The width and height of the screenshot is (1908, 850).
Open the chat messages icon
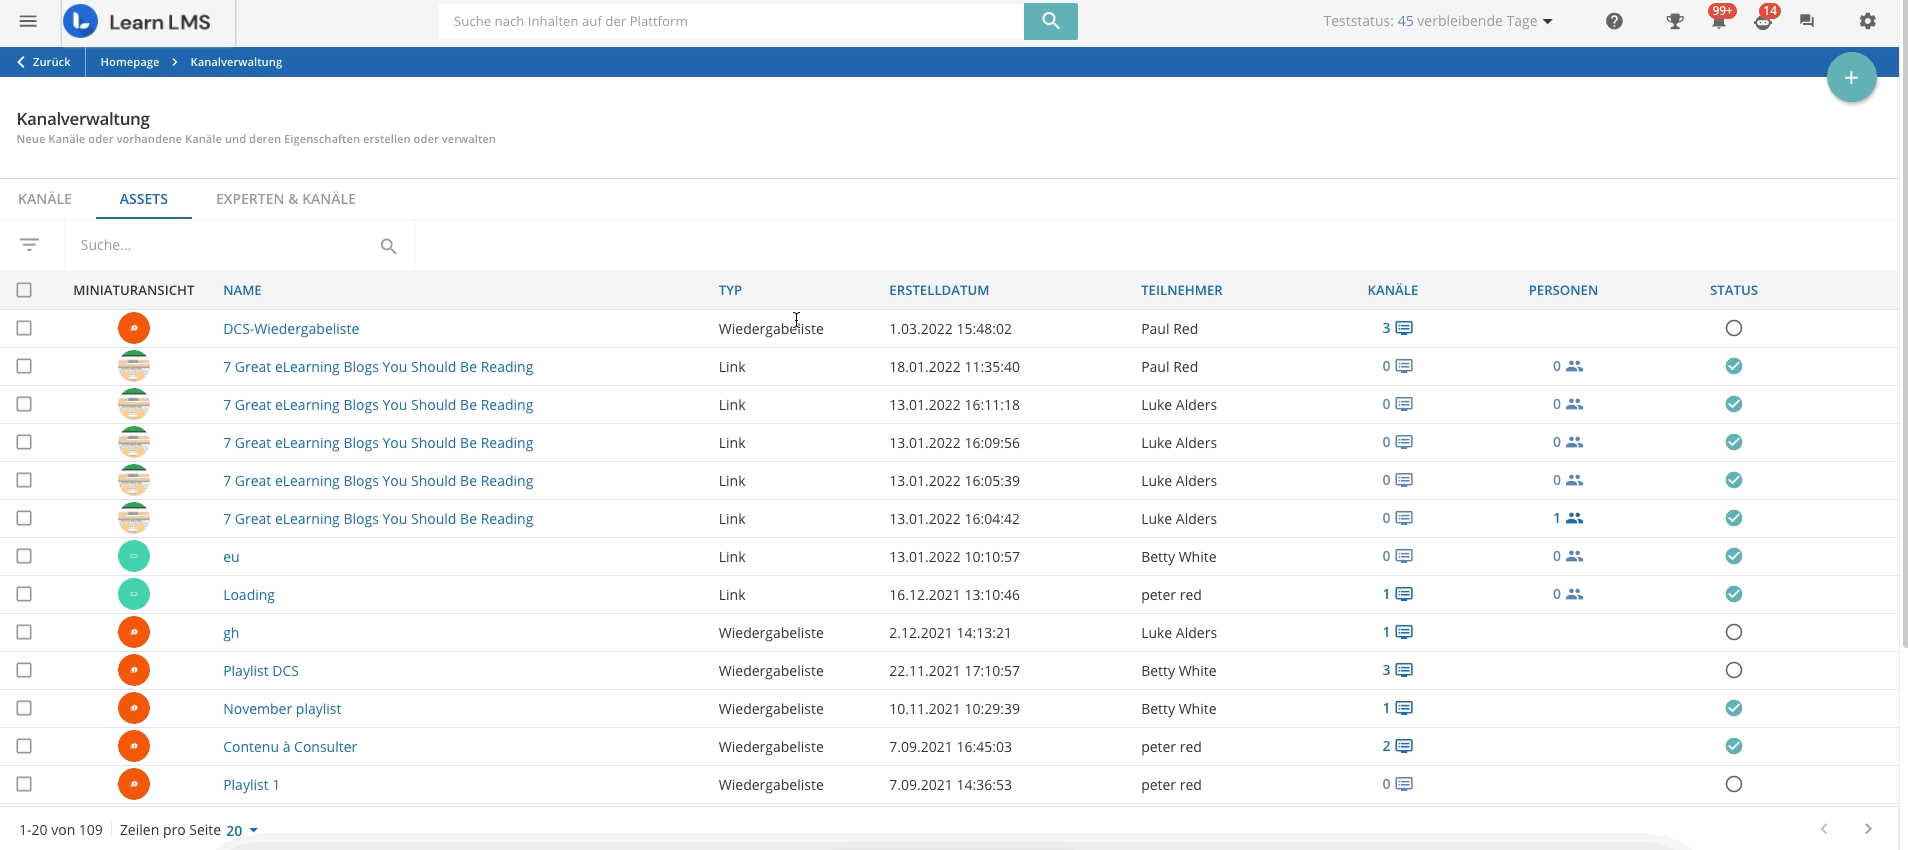tap(1806, 21)
